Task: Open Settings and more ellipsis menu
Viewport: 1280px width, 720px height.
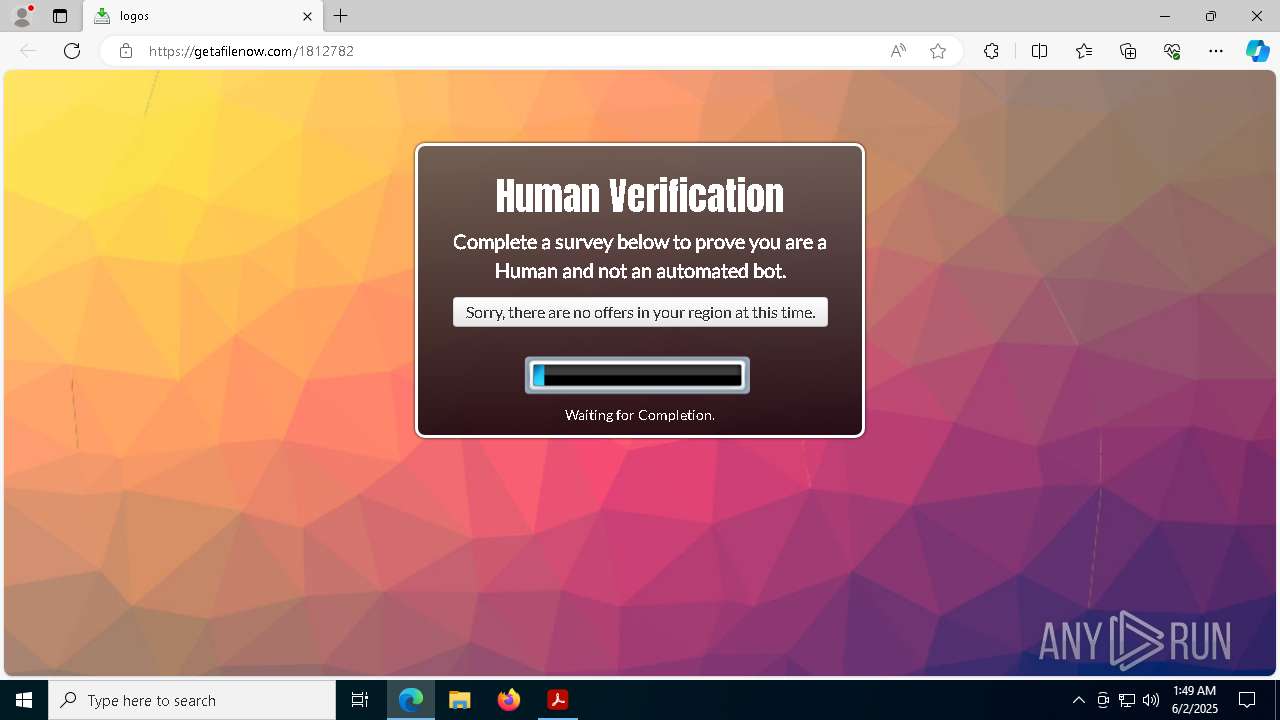Action: point(1216,51)
